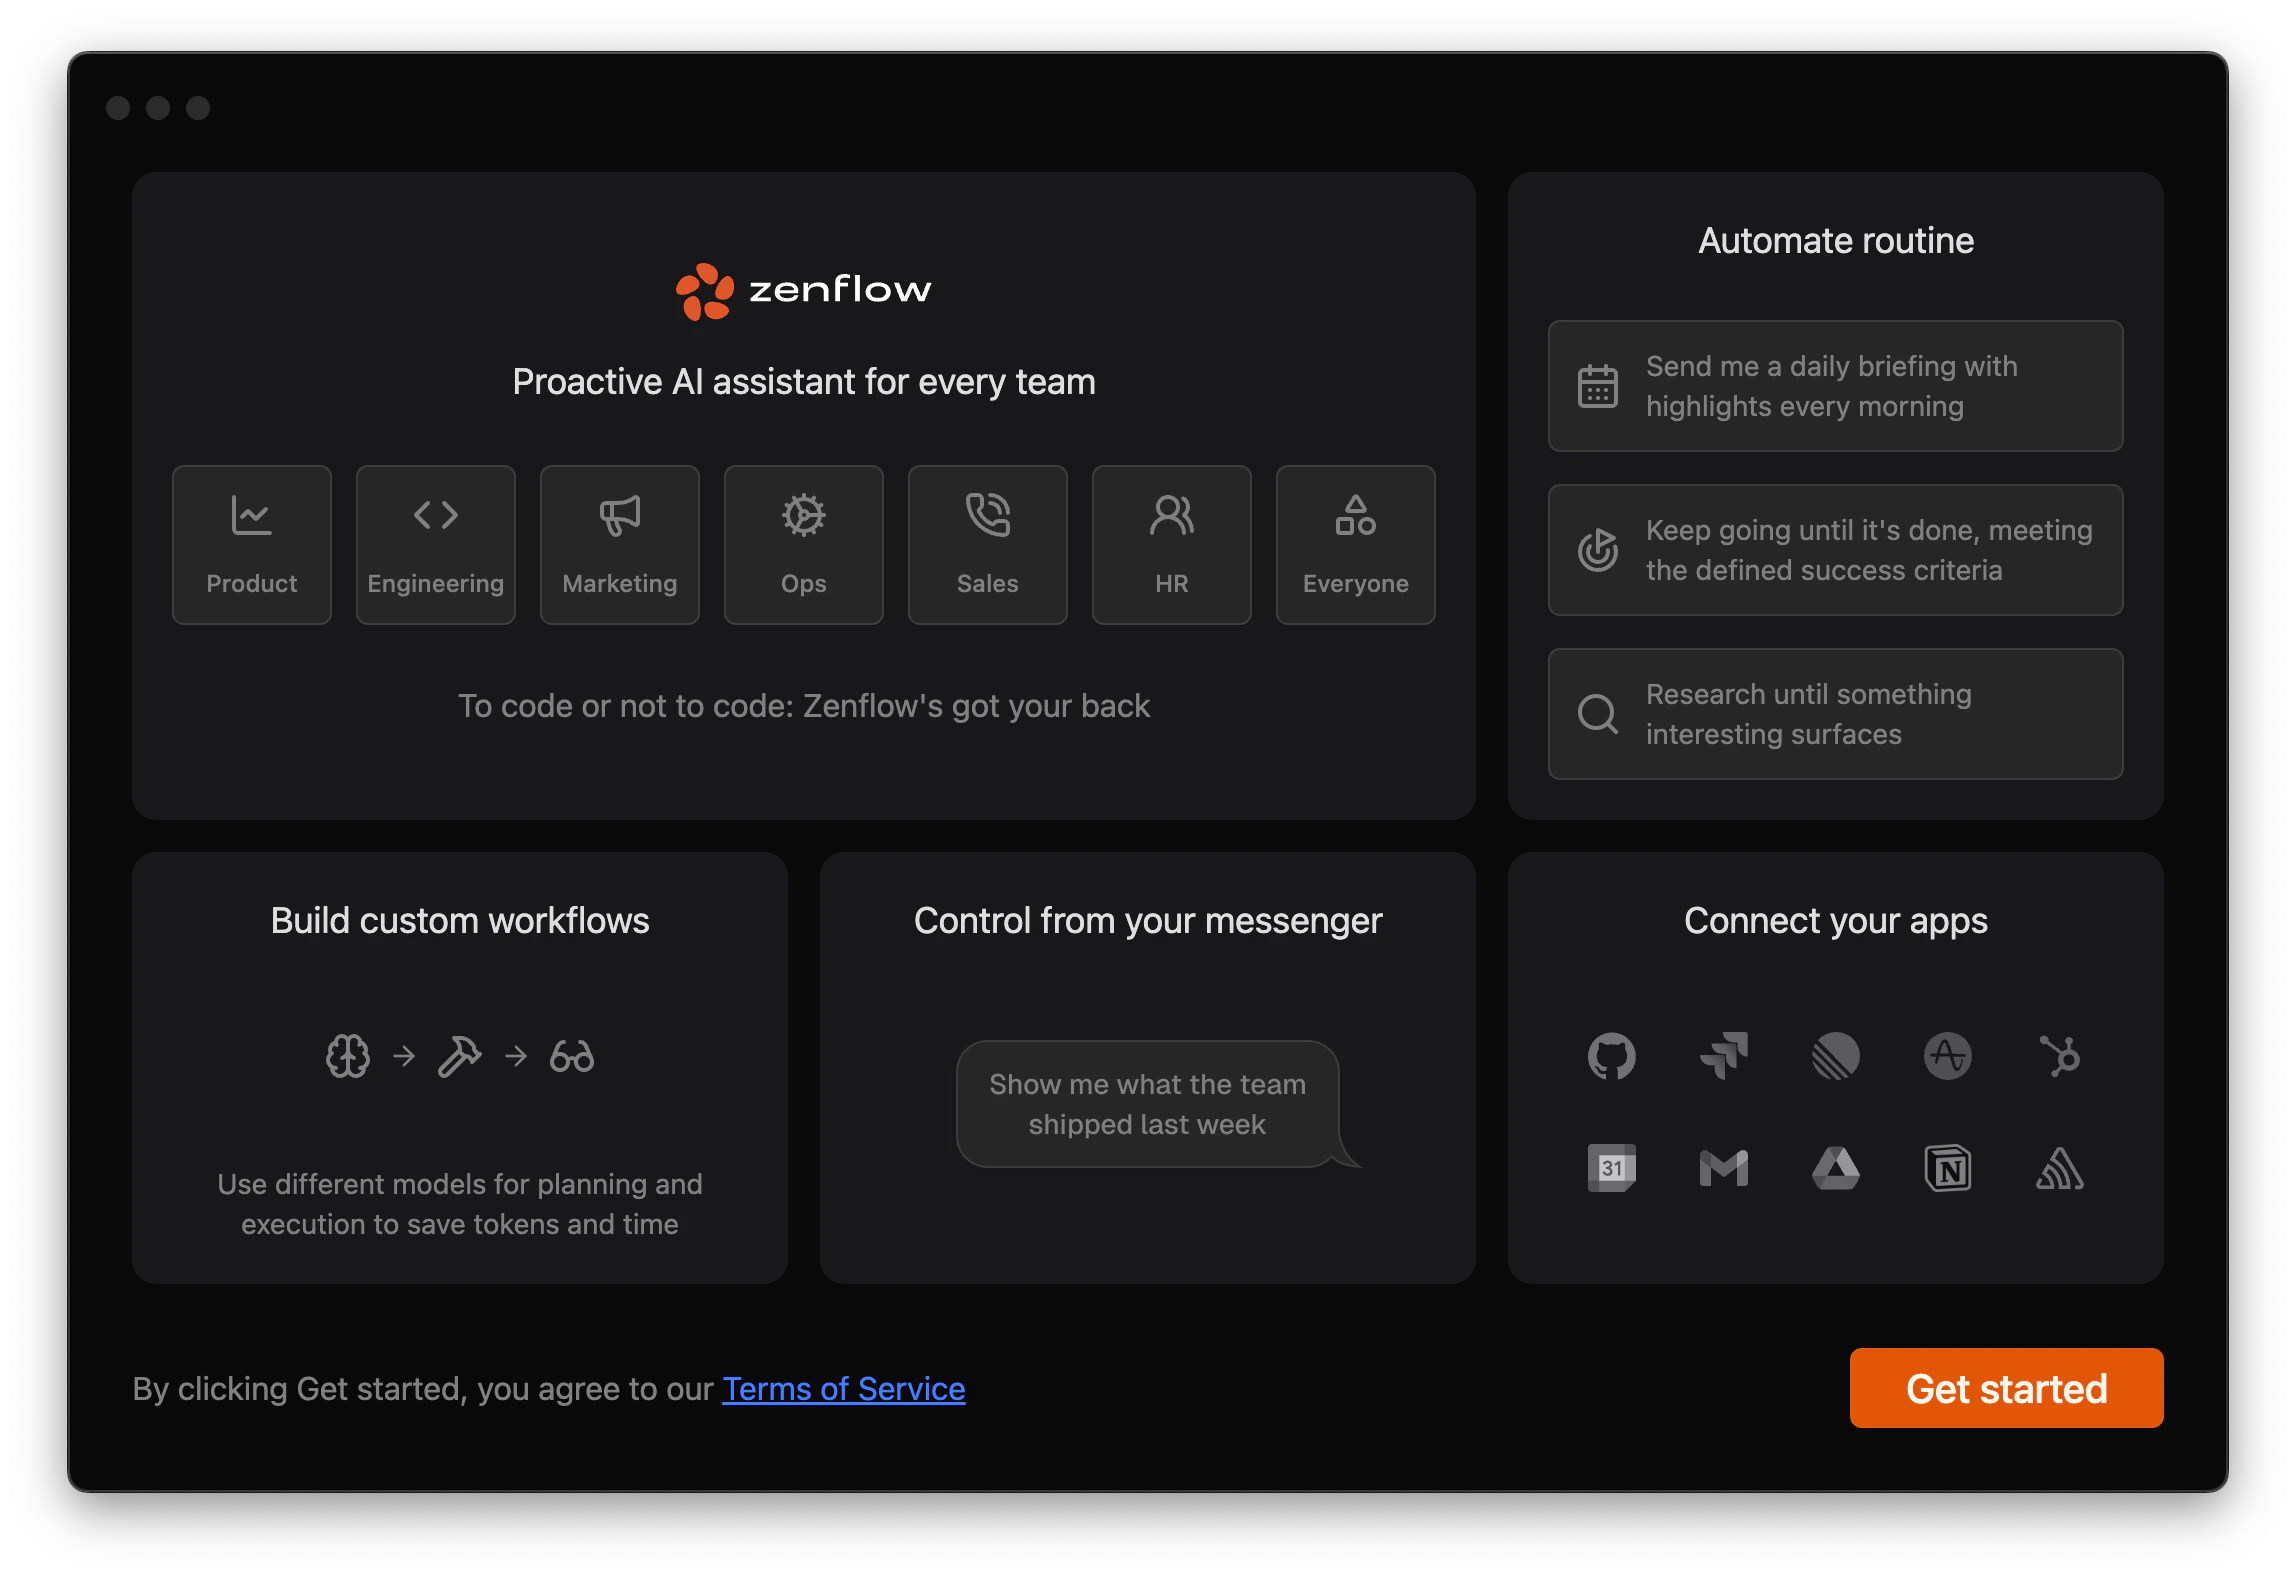
Task: Select the Engineering team tile
Action: click(x=435, y=545)
